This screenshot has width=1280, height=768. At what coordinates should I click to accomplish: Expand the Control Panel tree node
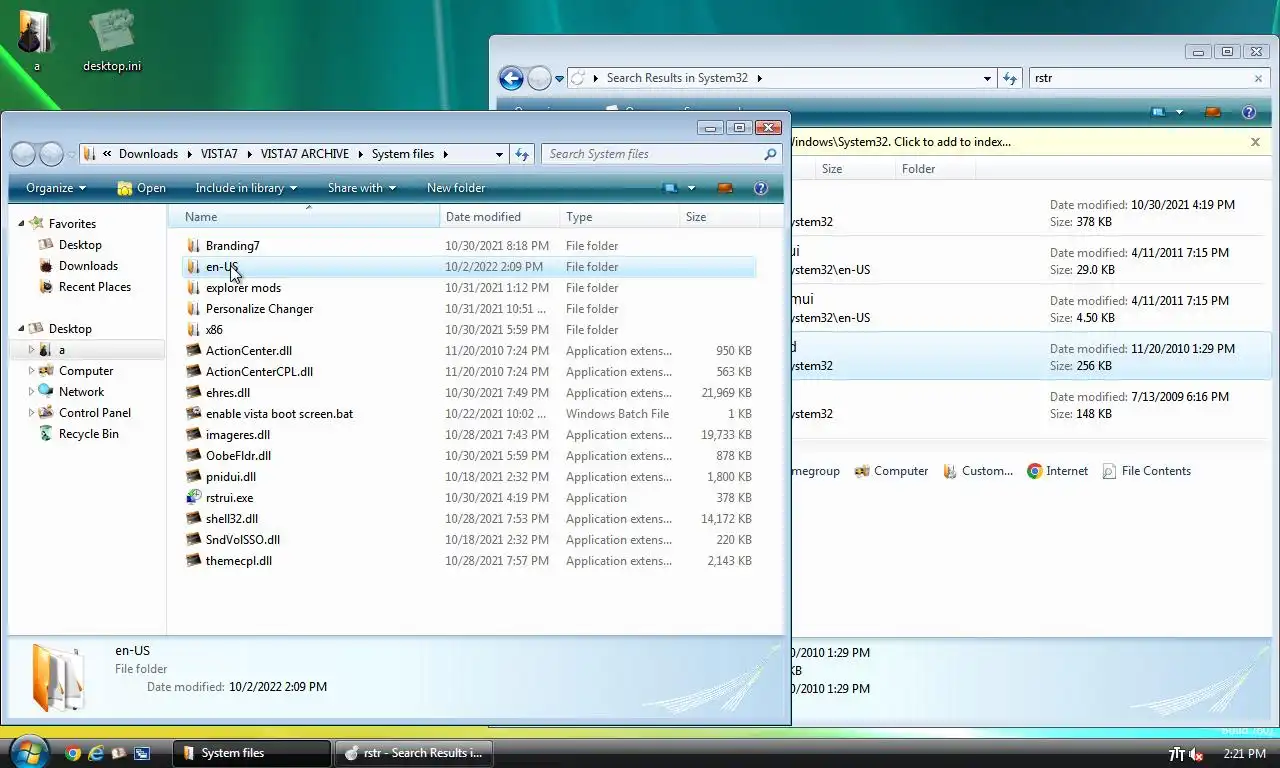pos(31,413)
